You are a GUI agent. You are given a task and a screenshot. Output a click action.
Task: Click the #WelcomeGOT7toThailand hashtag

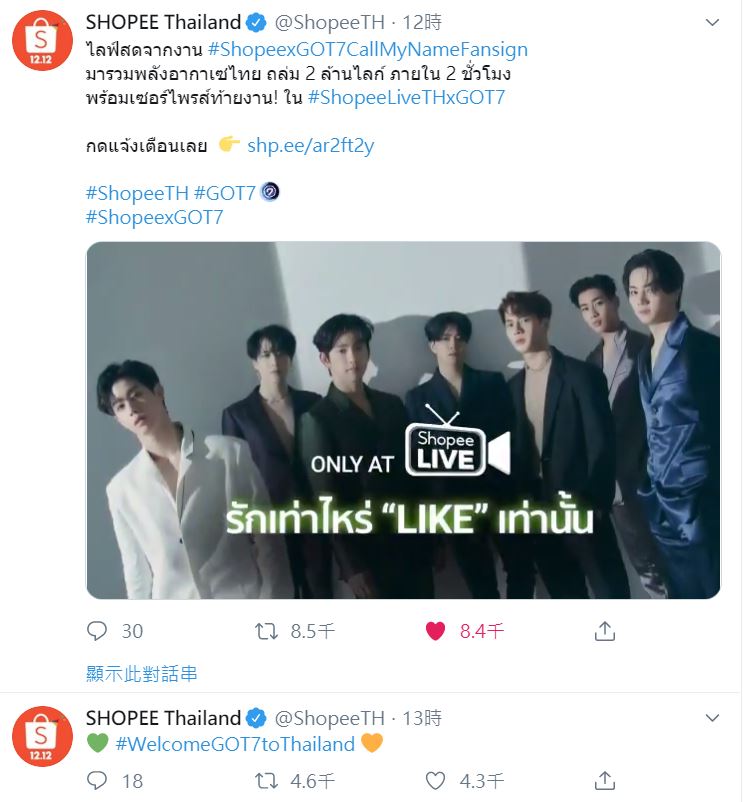235,744
